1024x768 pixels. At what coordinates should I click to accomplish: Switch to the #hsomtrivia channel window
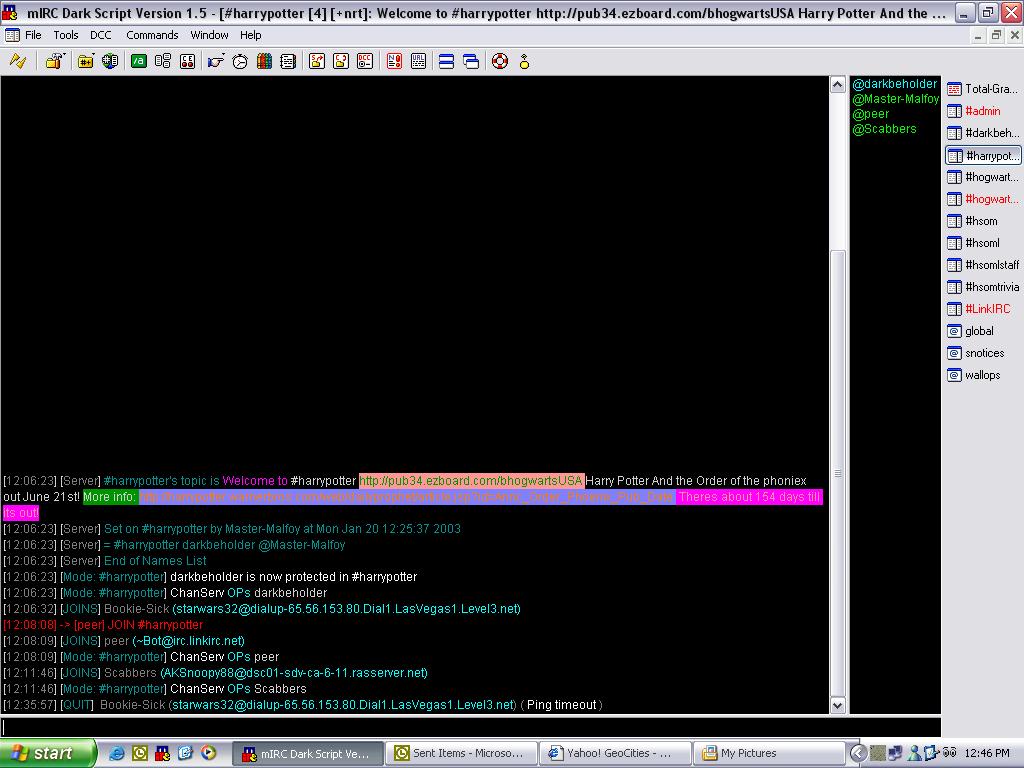point(983,287)
